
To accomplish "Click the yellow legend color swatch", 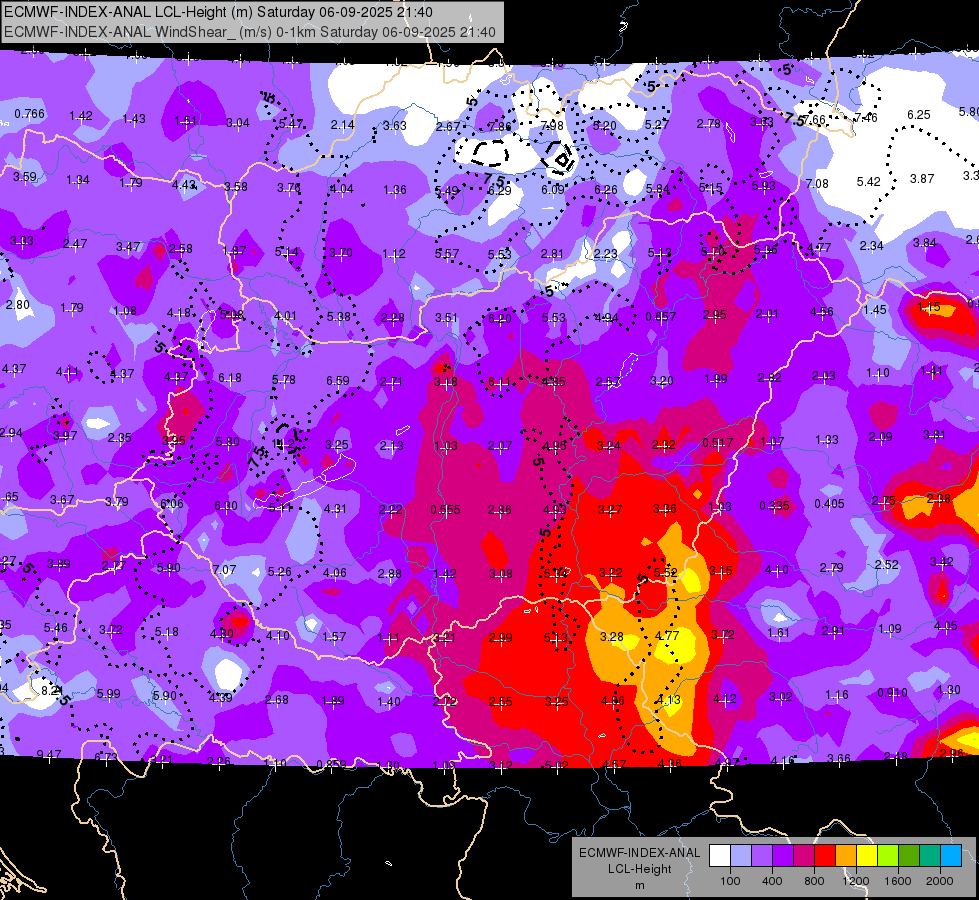I will coord(867,856).
